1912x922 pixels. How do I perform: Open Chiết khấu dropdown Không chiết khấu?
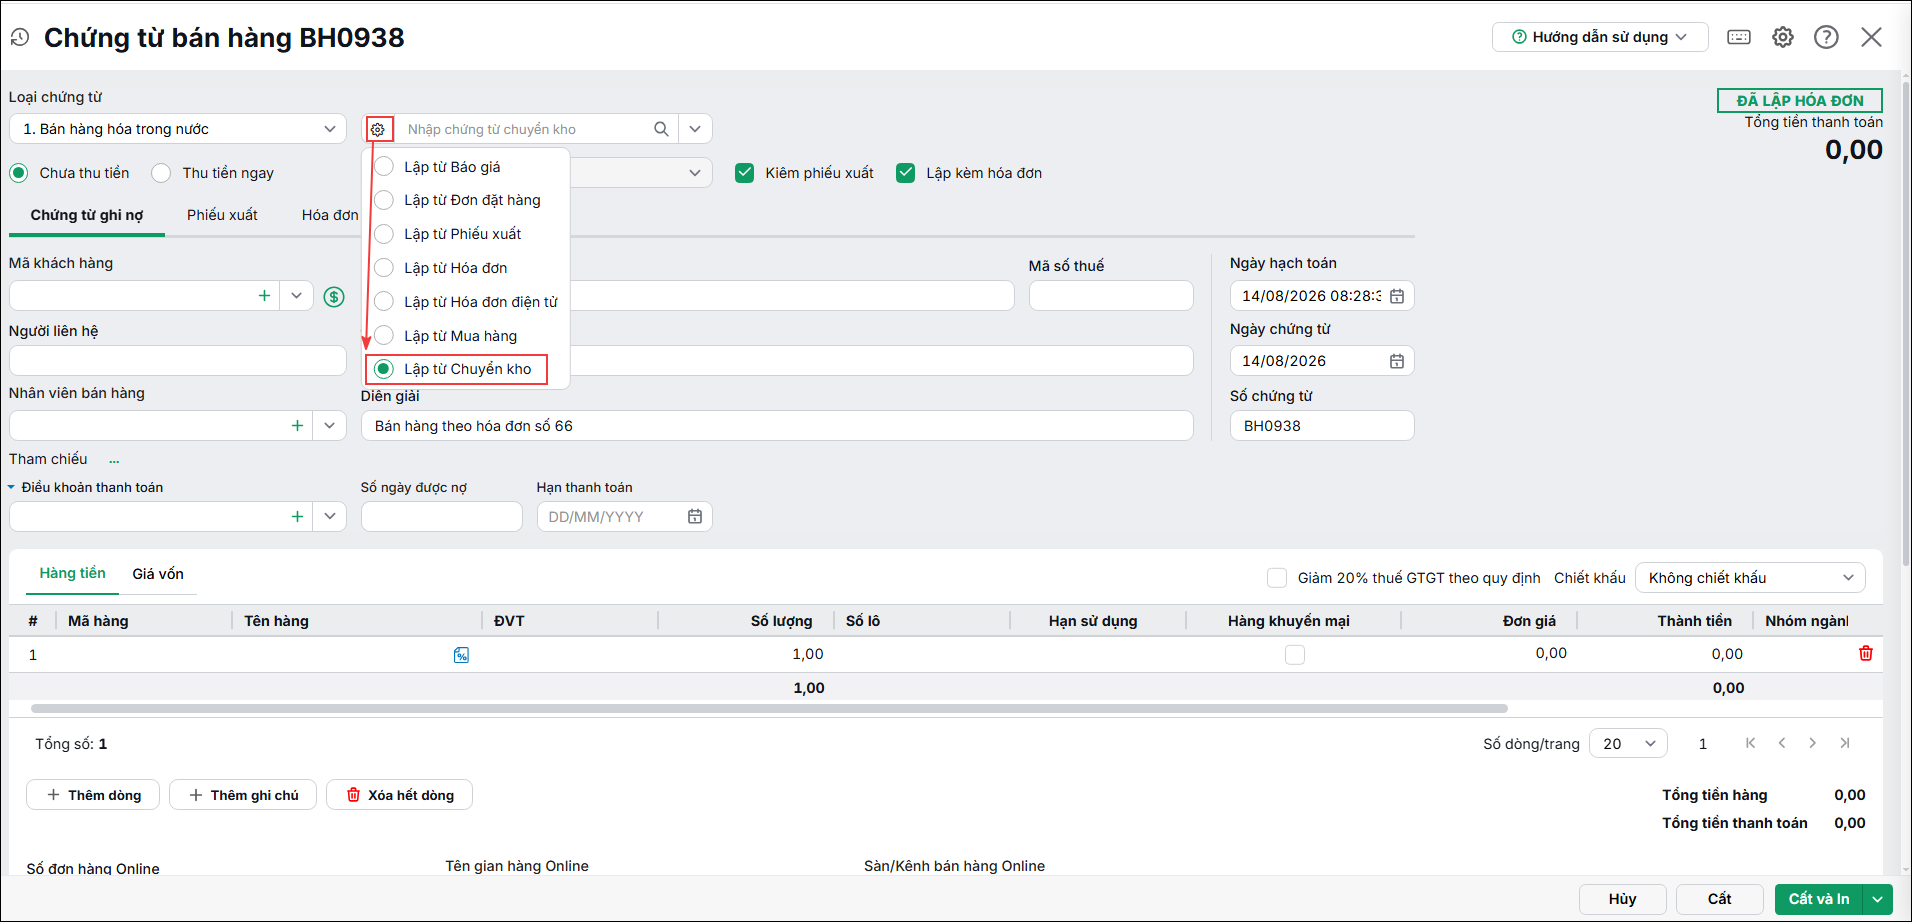coord(1750,578)
